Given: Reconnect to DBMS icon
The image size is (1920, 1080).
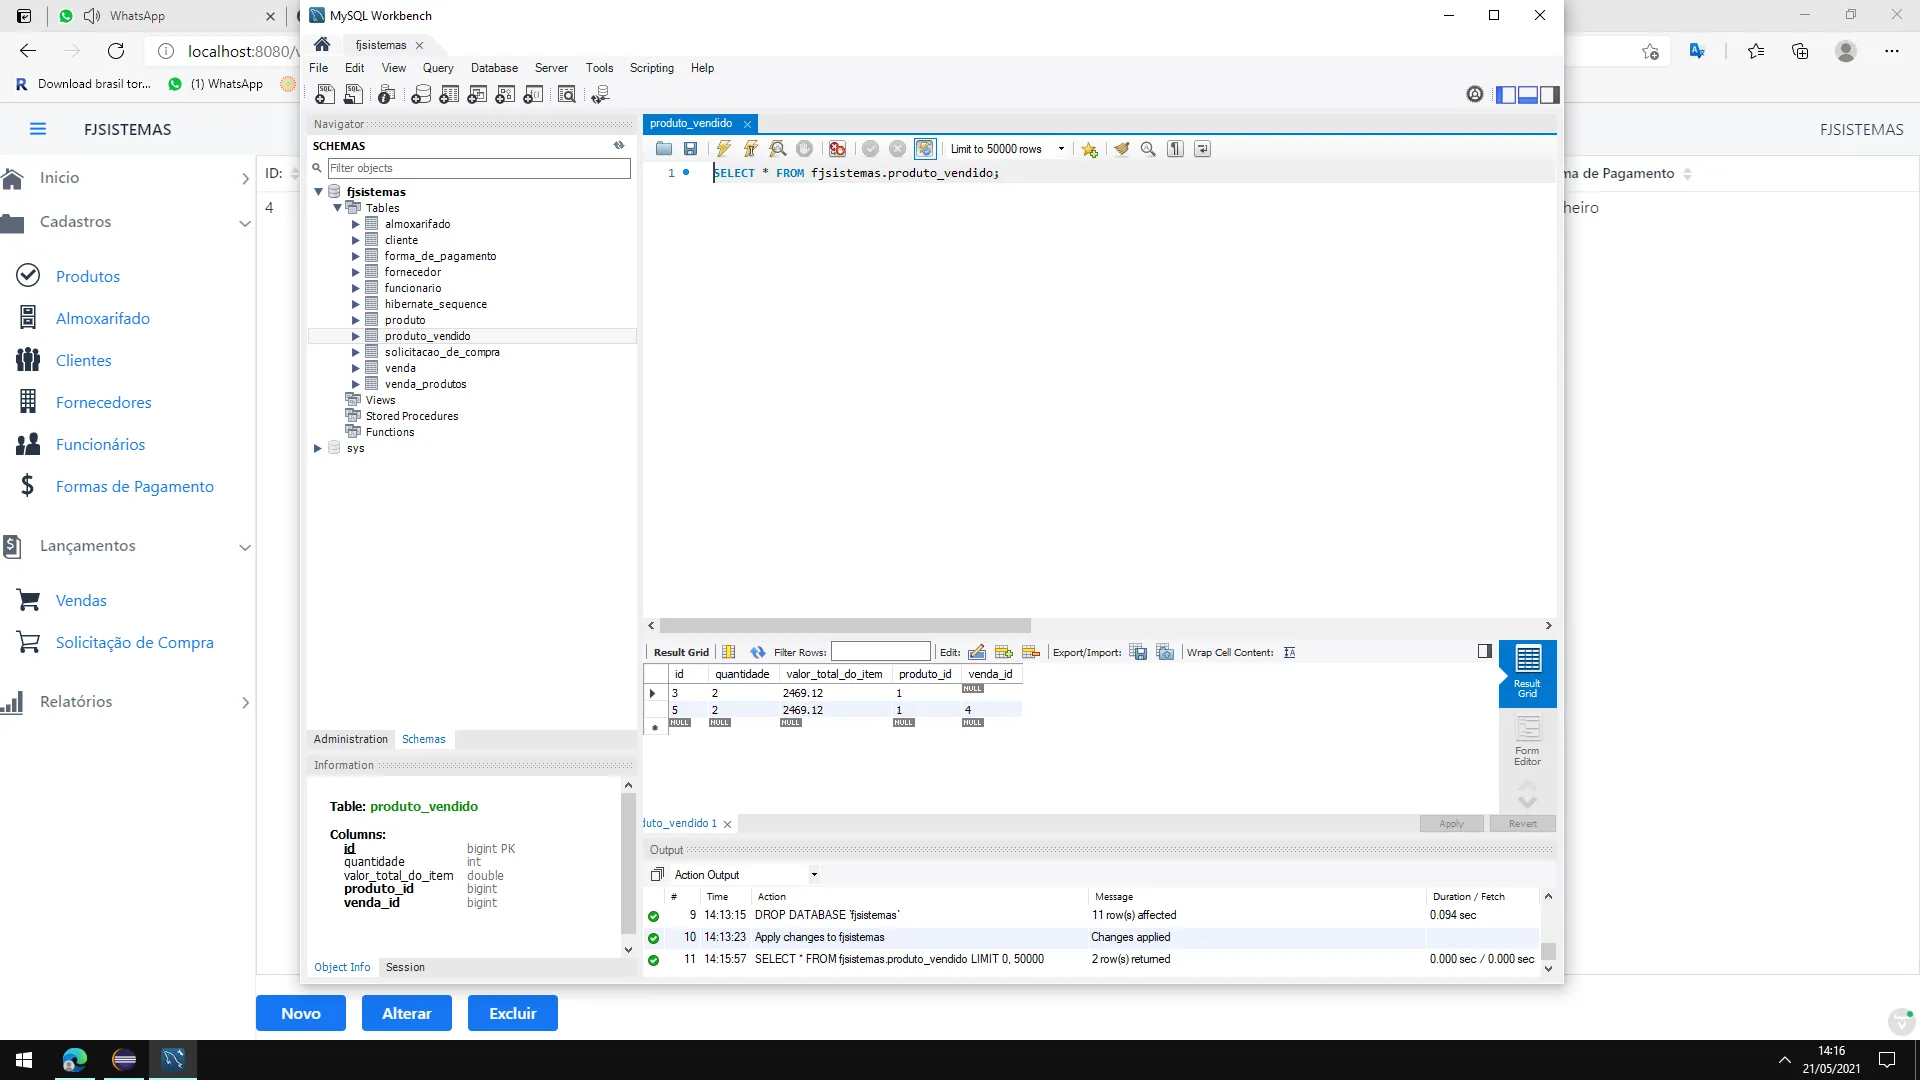Looking at the screenshot, I should tap(600, 94).
